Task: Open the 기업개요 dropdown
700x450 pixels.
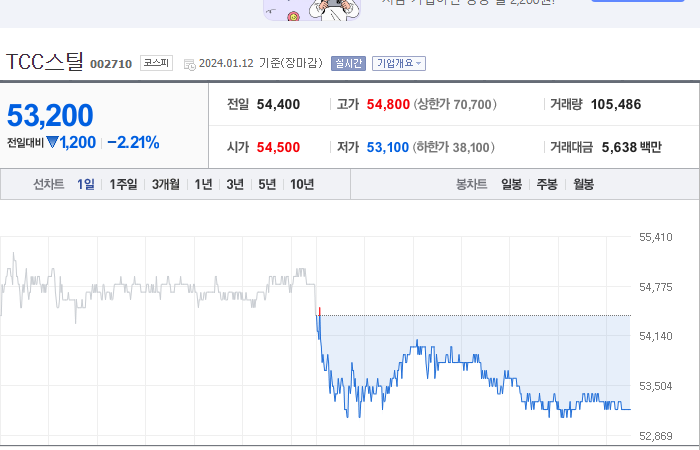Action: tap(399, 63)
